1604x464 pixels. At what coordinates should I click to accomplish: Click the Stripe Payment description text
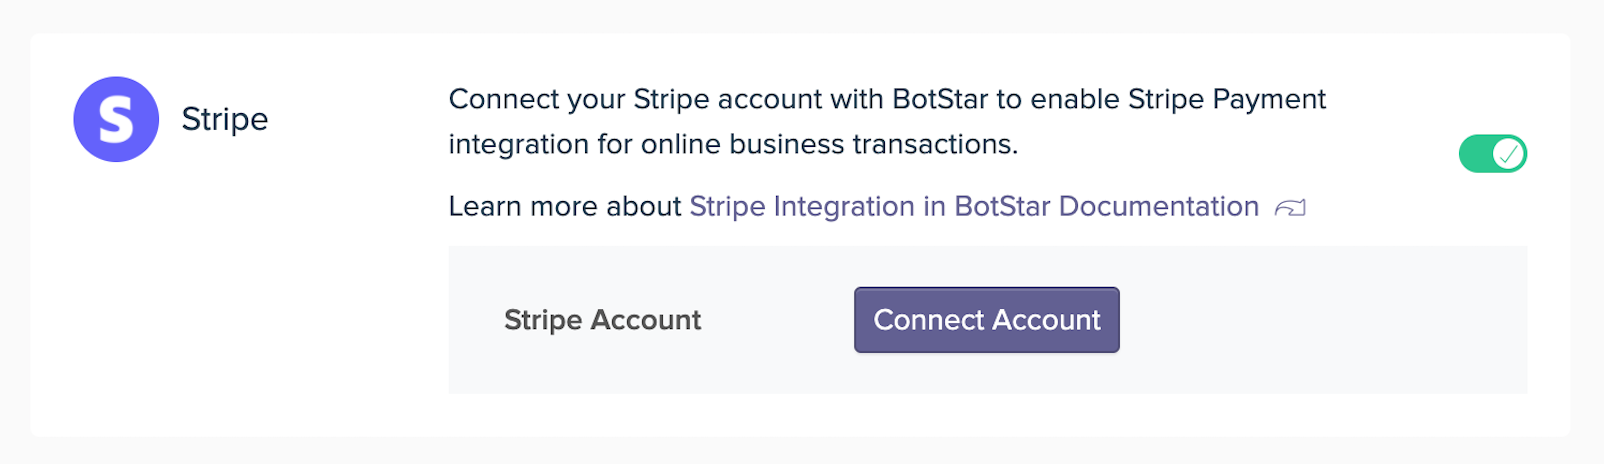click(887, 121)
